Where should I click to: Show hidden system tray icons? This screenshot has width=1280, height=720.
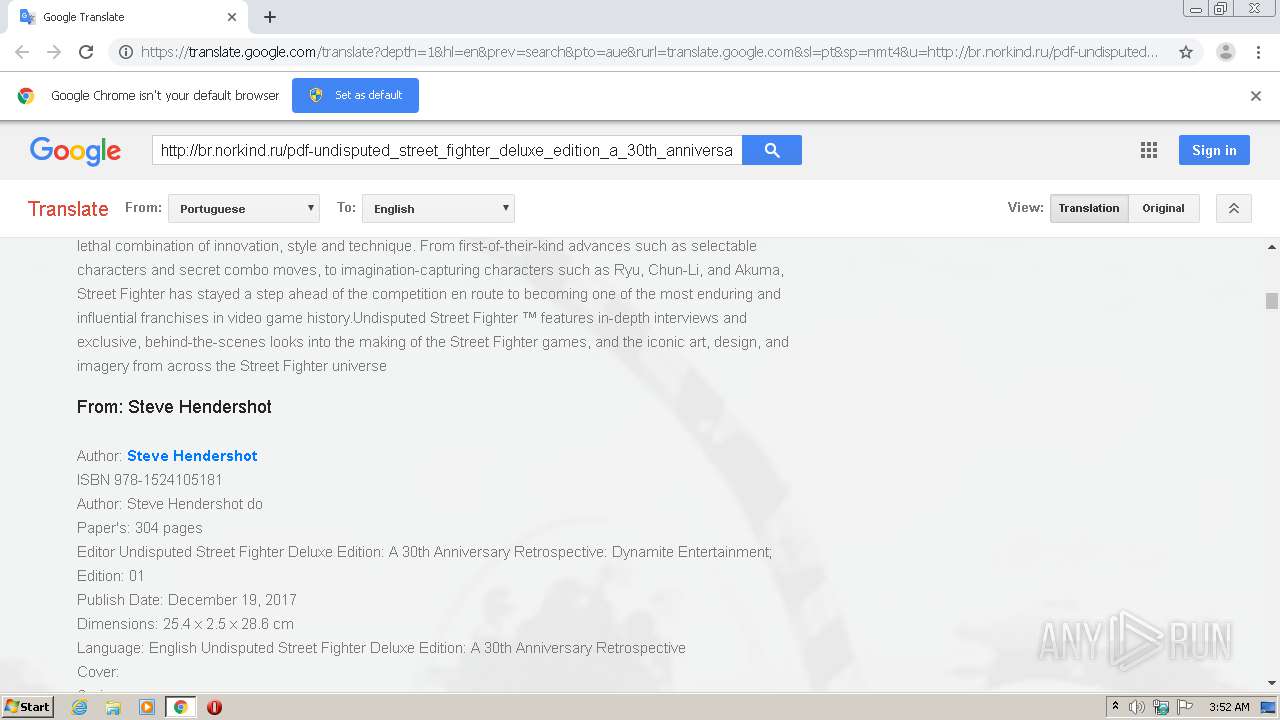1115,707
